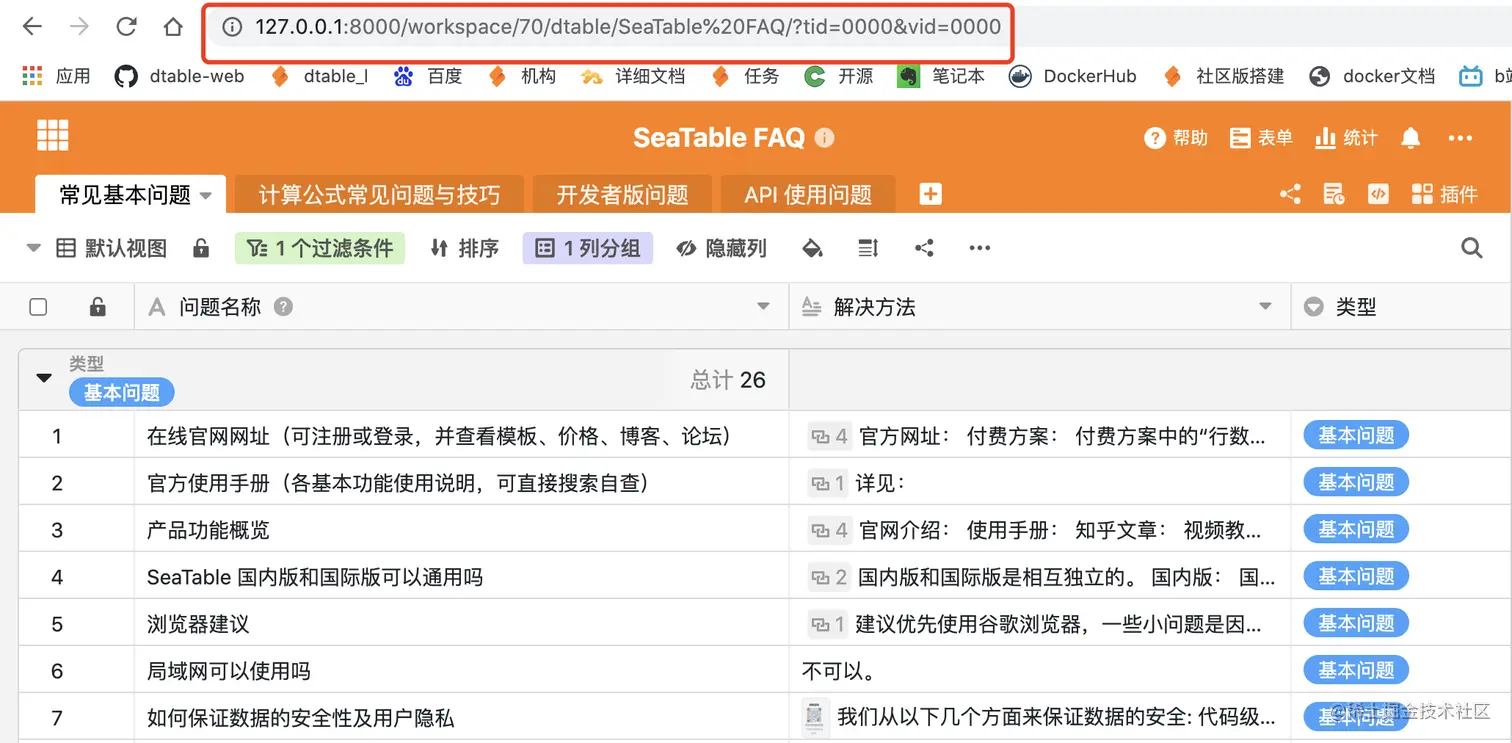This screenshot has height=743, width=1512.
Task: Click 基本问题 tag in 官方使用手册 row
Action: coord(1356,482)
